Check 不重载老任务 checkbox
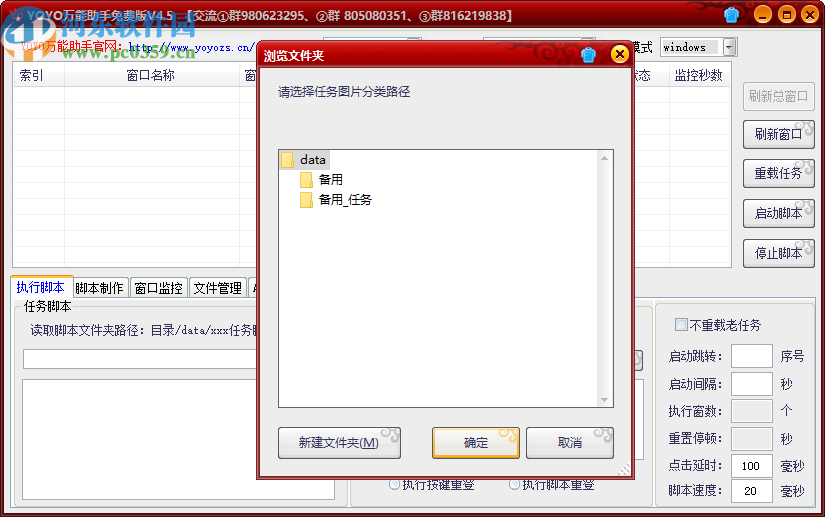 681,325
